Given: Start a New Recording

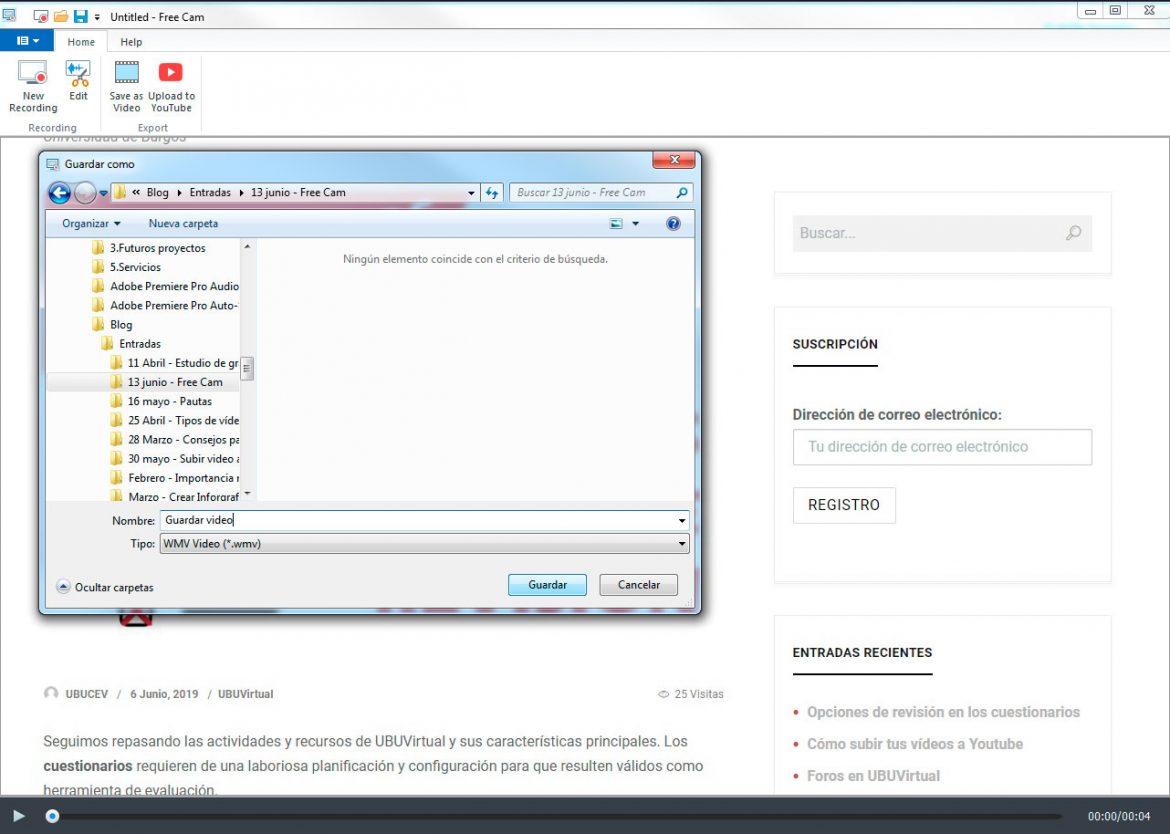Looking at the screenshot, I should pos(33,87).
